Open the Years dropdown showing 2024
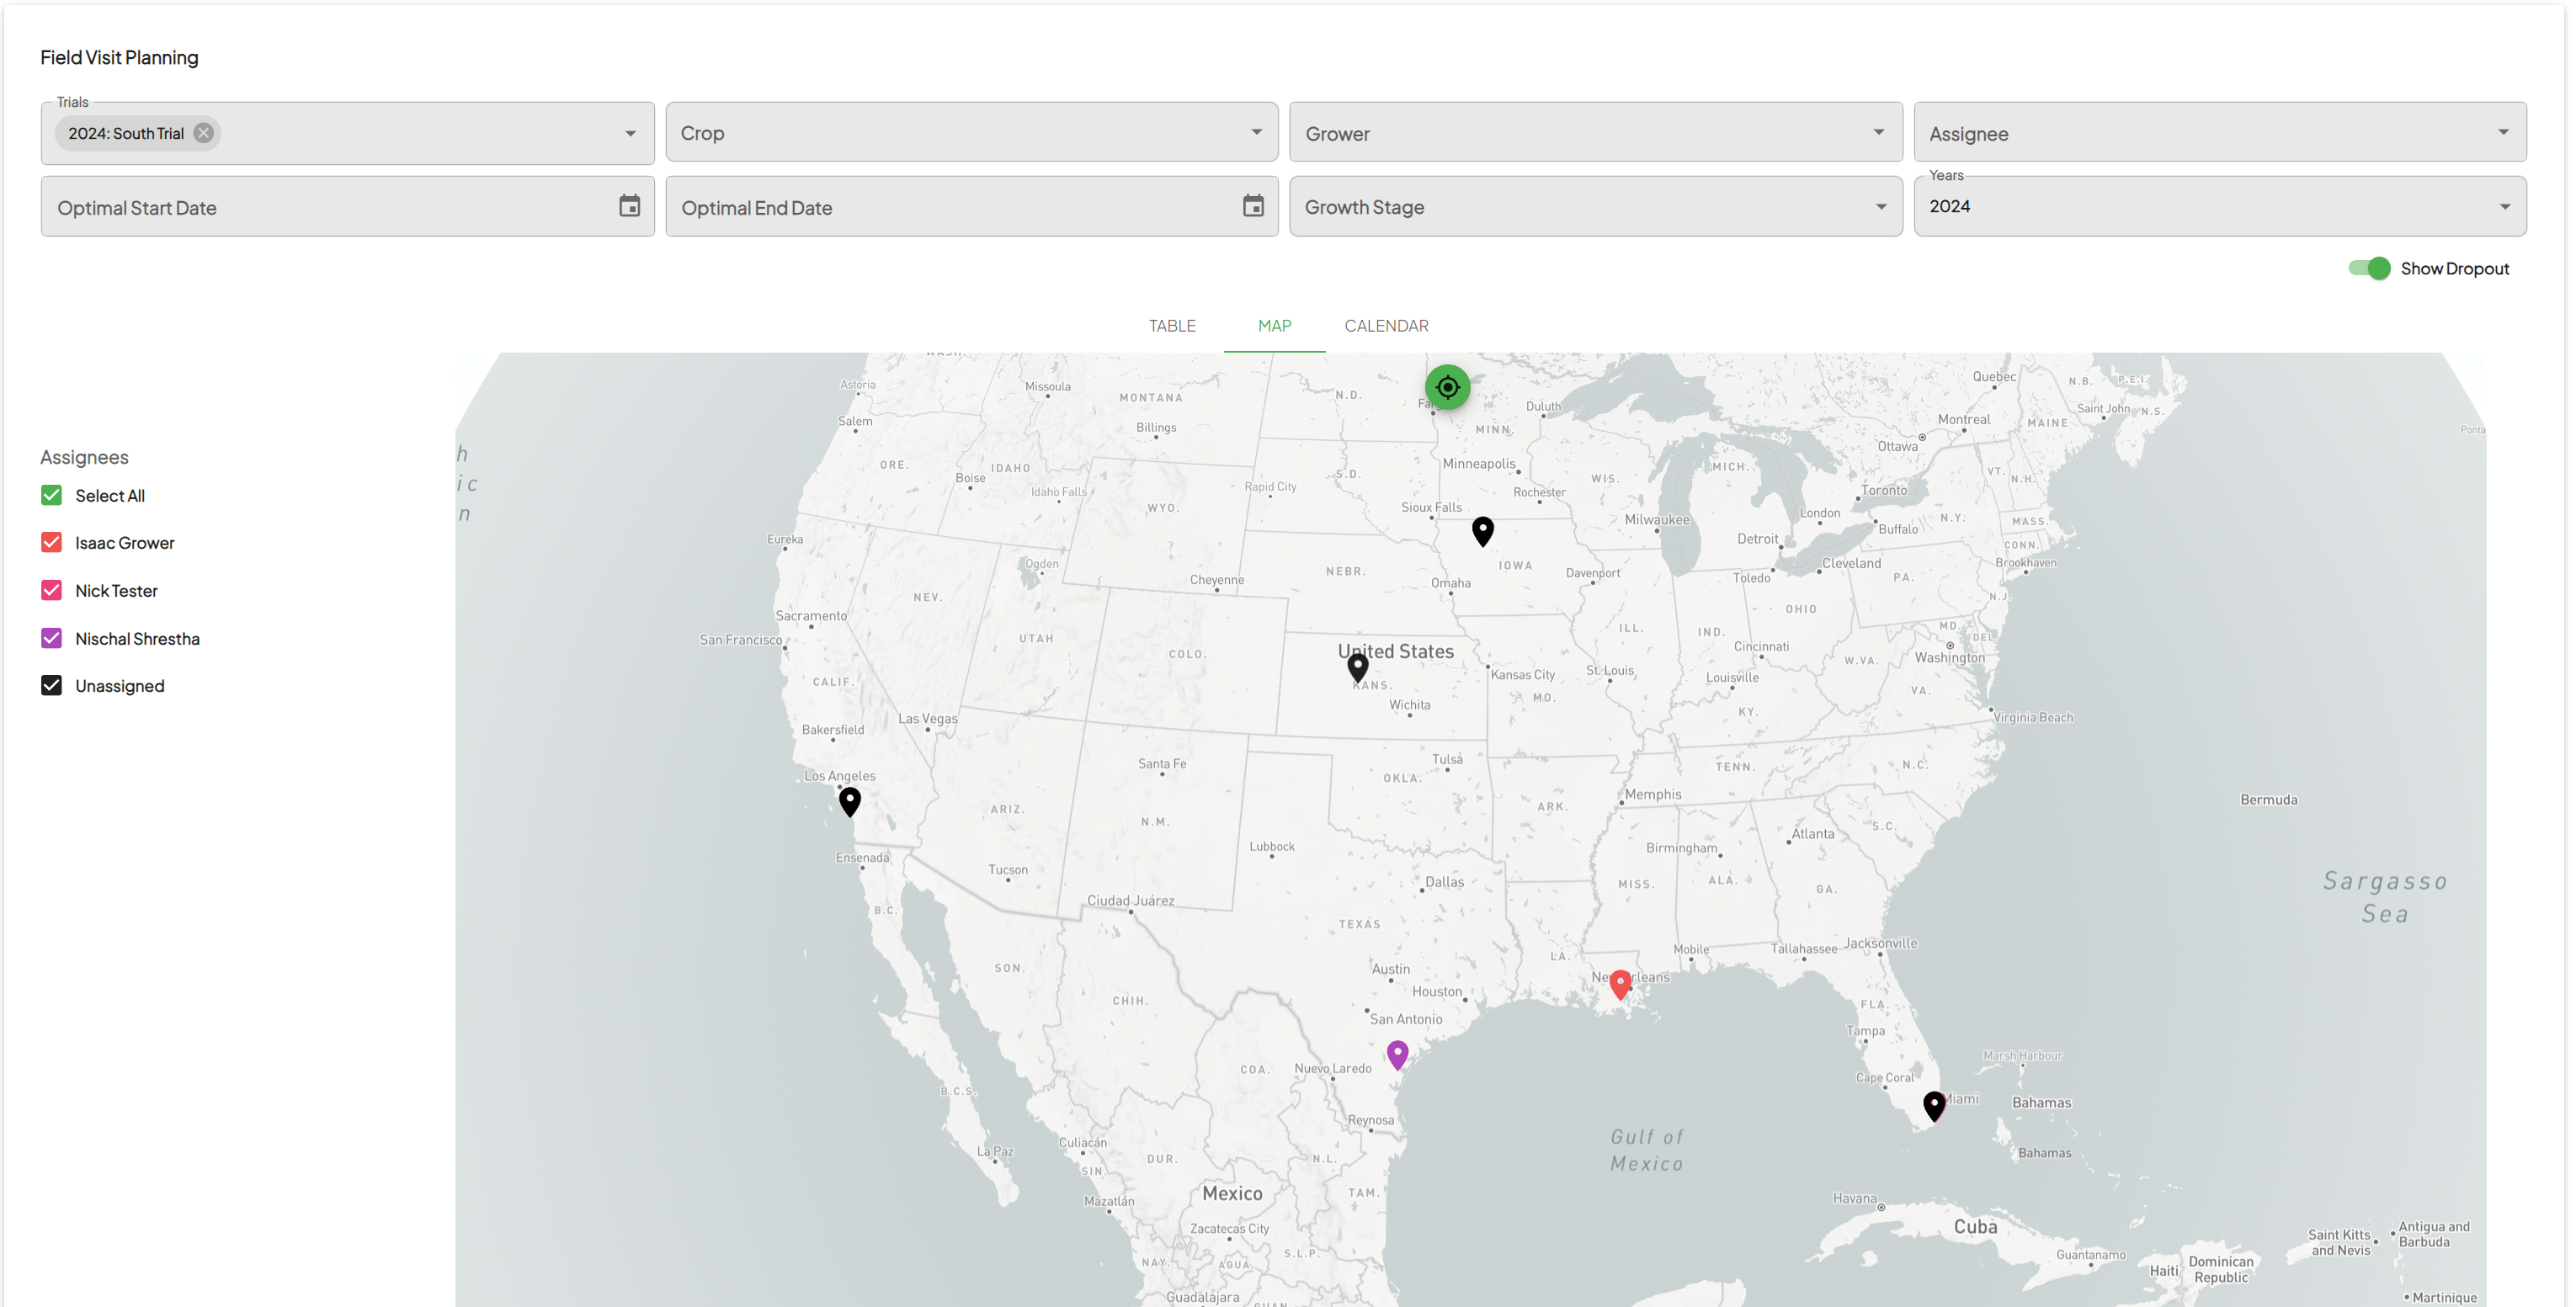 tap(2219, 206)
